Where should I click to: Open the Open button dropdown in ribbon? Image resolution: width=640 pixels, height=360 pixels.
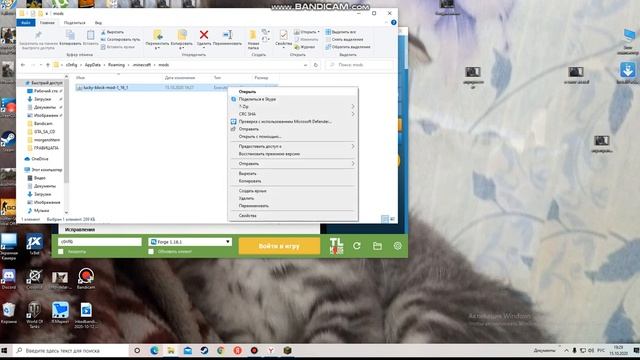(x=318, y=32)
